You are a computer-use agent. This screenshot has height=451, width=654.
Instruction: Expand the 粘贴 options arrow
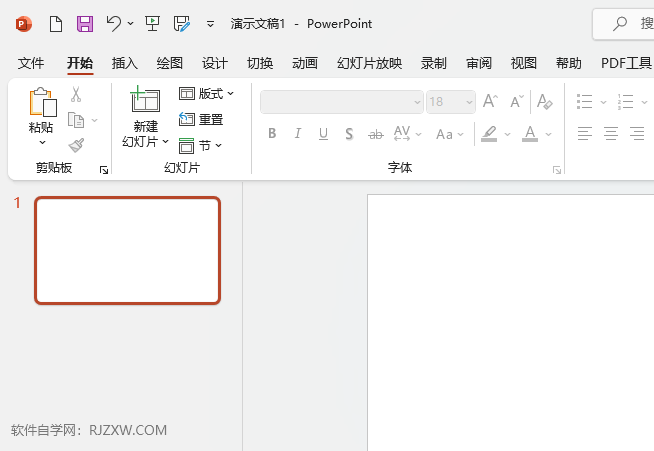(42, 143)
